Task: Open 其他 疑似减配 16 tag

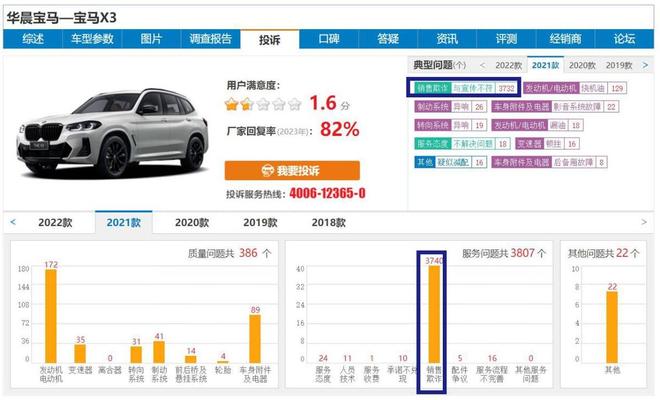Action: 450,162
